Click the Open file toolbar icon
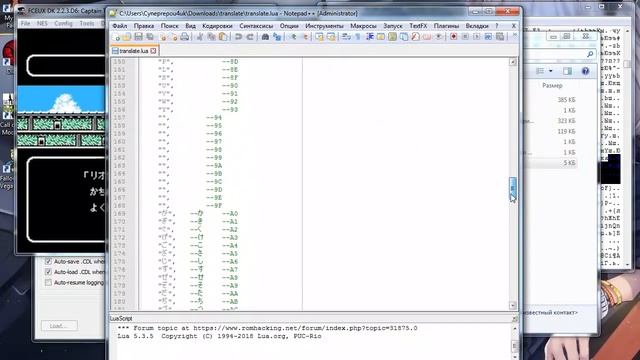 pyautogui.click(x=127, y=37)
